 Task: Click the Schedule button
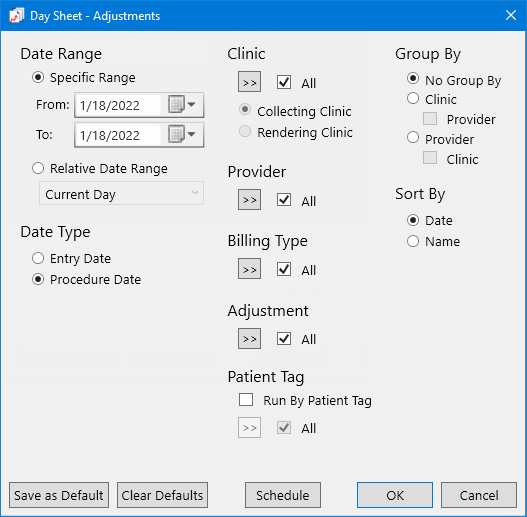tap(283, 495)
